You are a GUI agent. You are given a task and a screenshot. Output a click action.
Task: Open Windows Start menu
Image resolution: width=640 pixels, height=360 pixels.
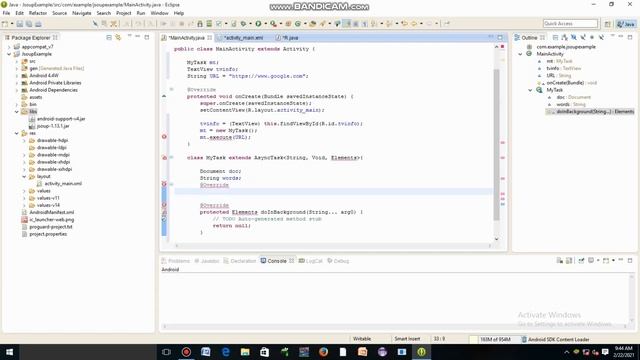click(9, 352)
